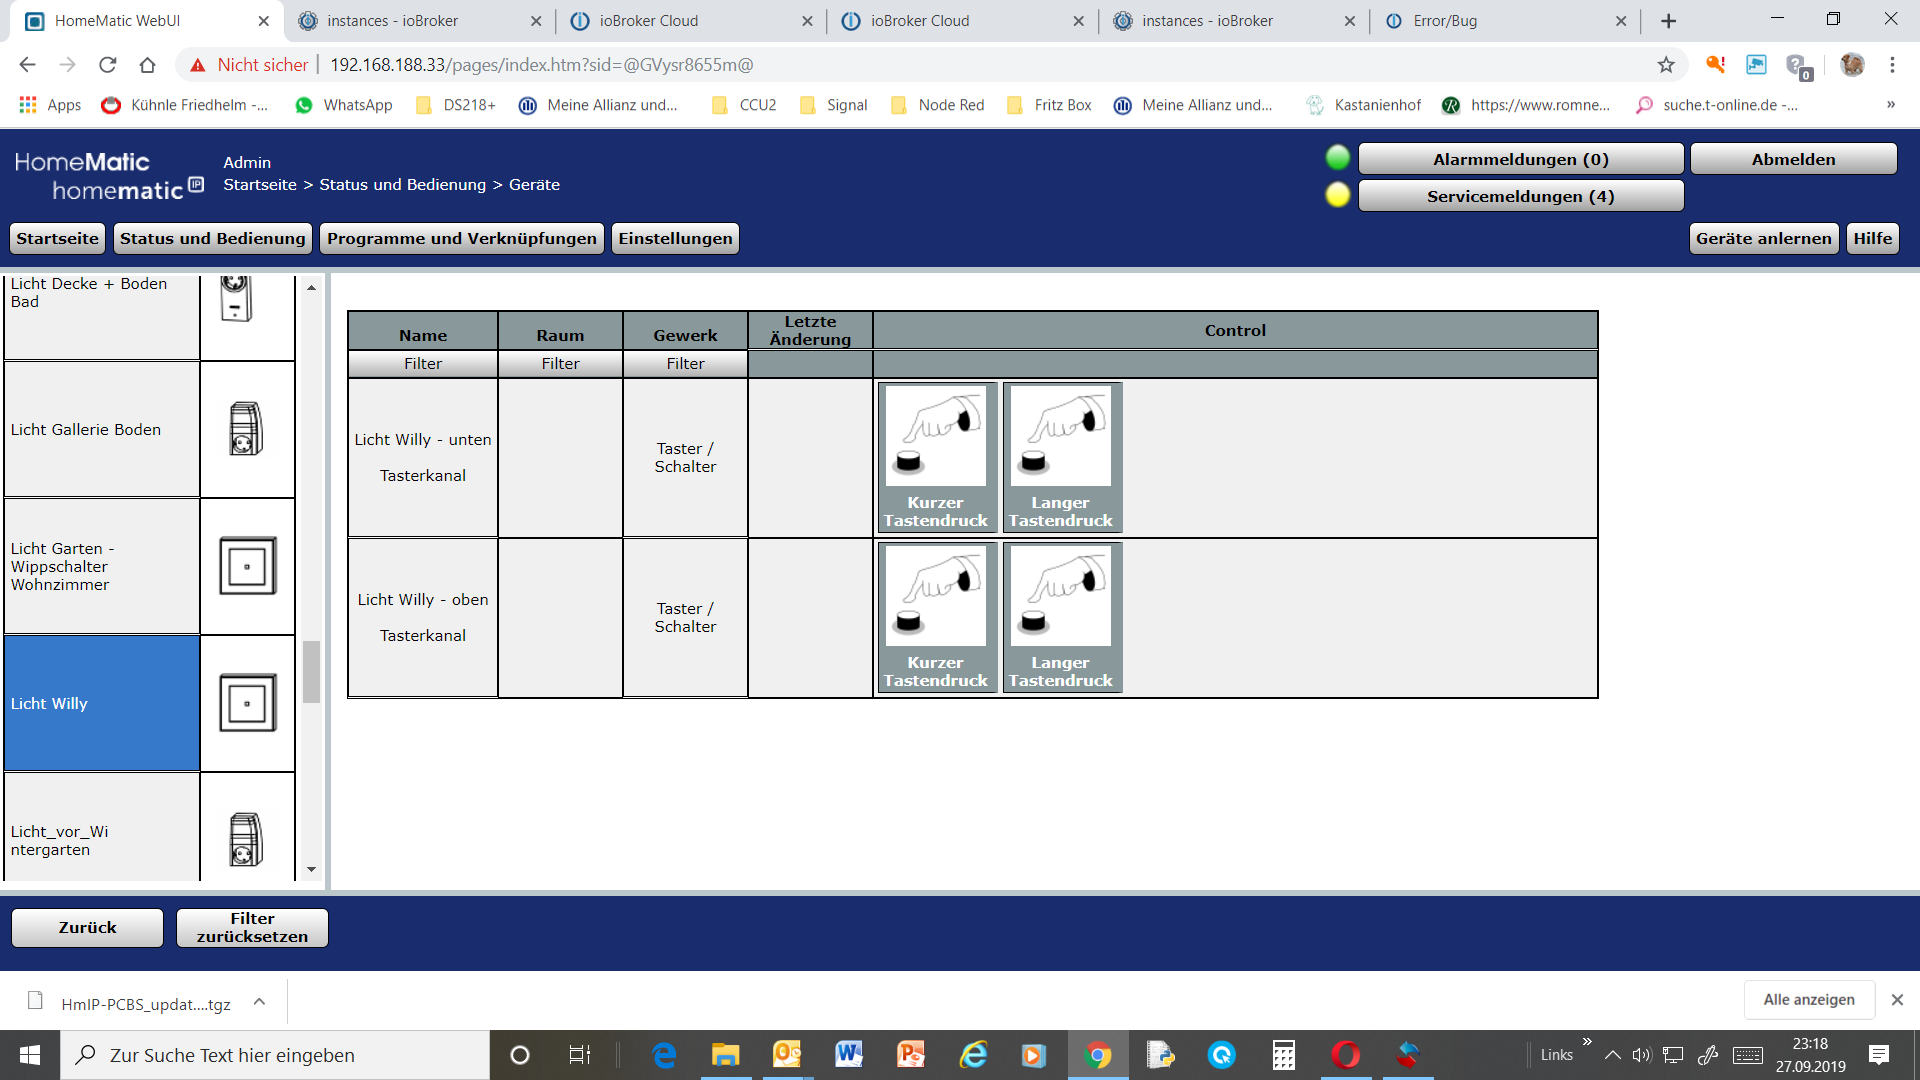The width and height of the screenshot is (1920, 1080).
Task: Open File Explorer from the taskbar
Action: pos(725,1055)
